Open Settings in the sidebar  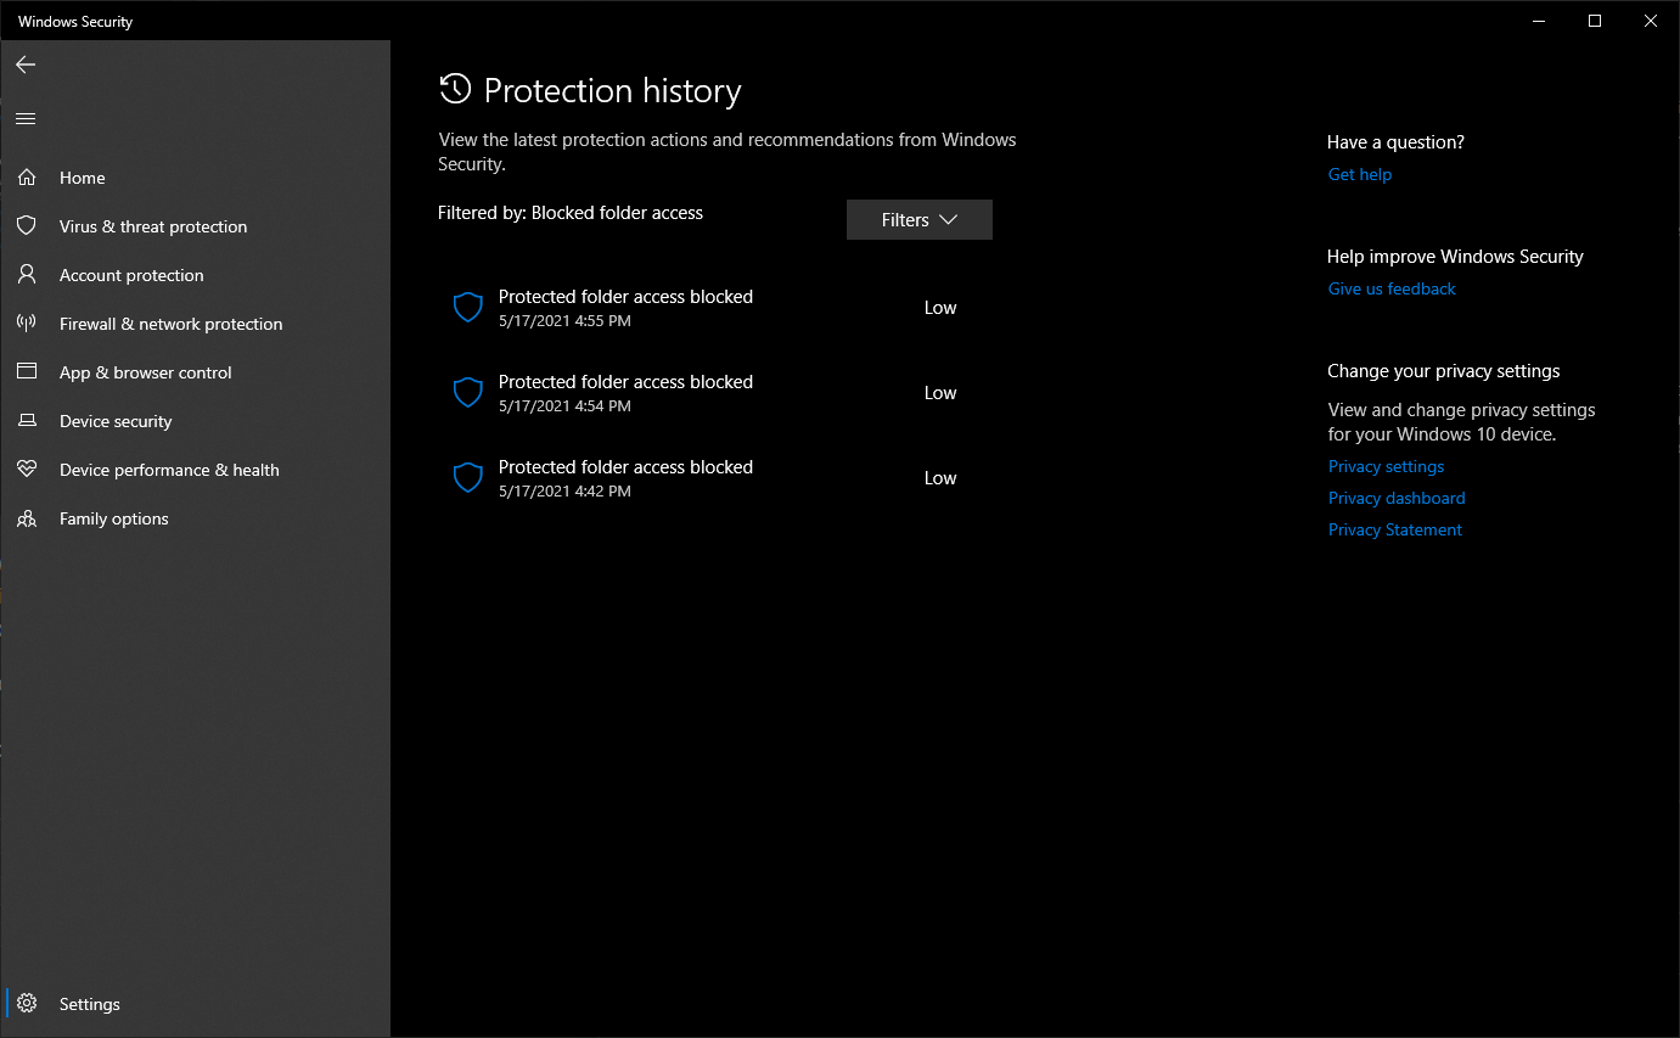coord(195,1003)
